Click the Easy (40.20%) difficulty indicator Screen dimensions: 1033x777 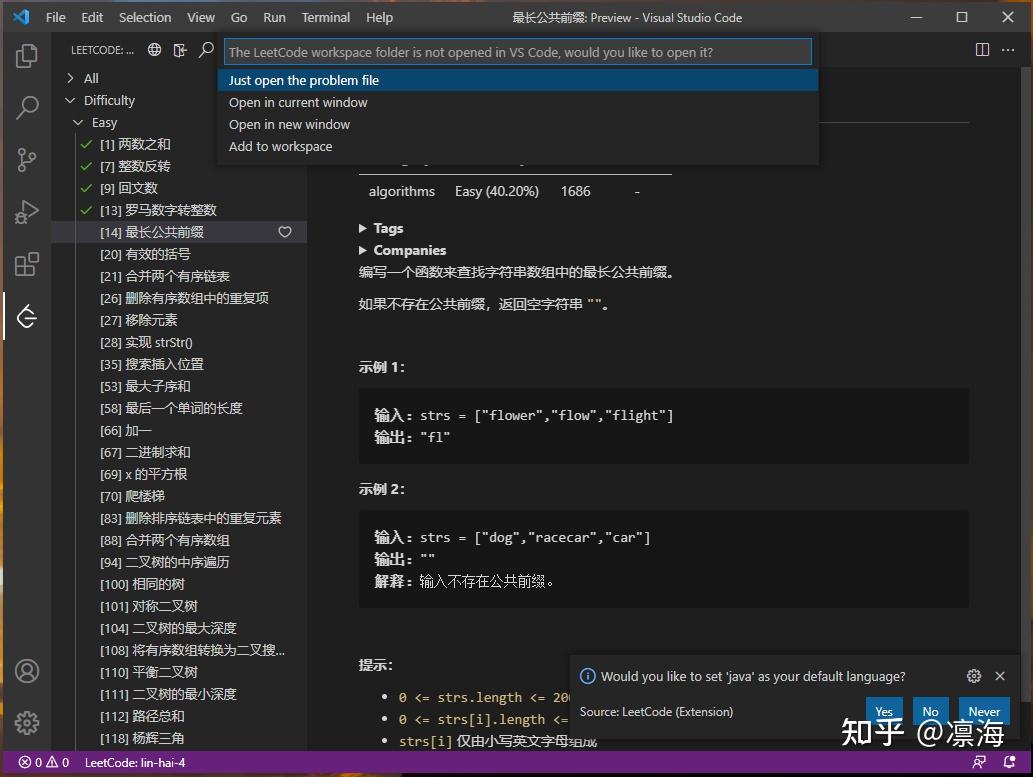pyautogui.click(x=497, y=191)
